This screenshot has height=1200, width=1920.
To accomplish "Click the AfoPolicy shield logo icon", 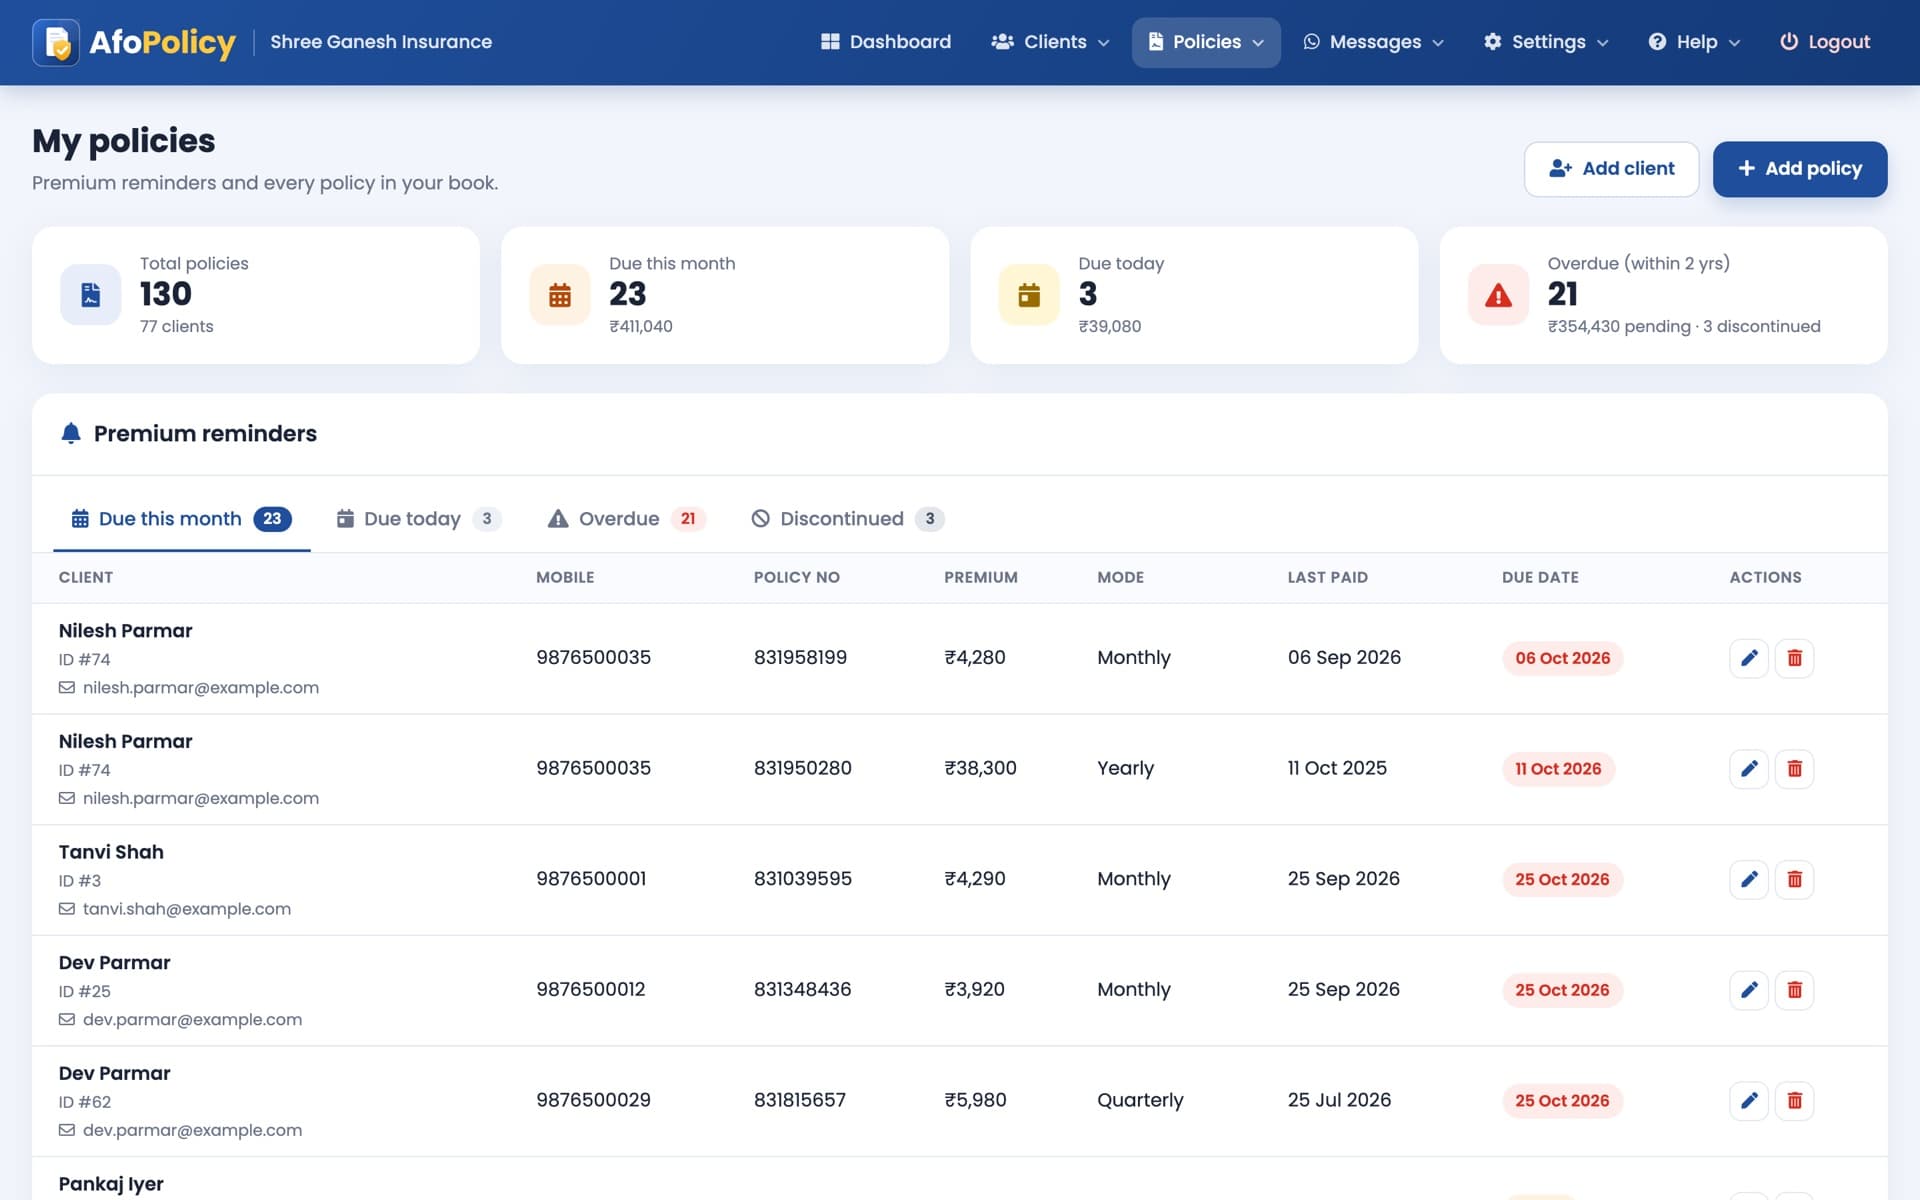I will 56,42.
